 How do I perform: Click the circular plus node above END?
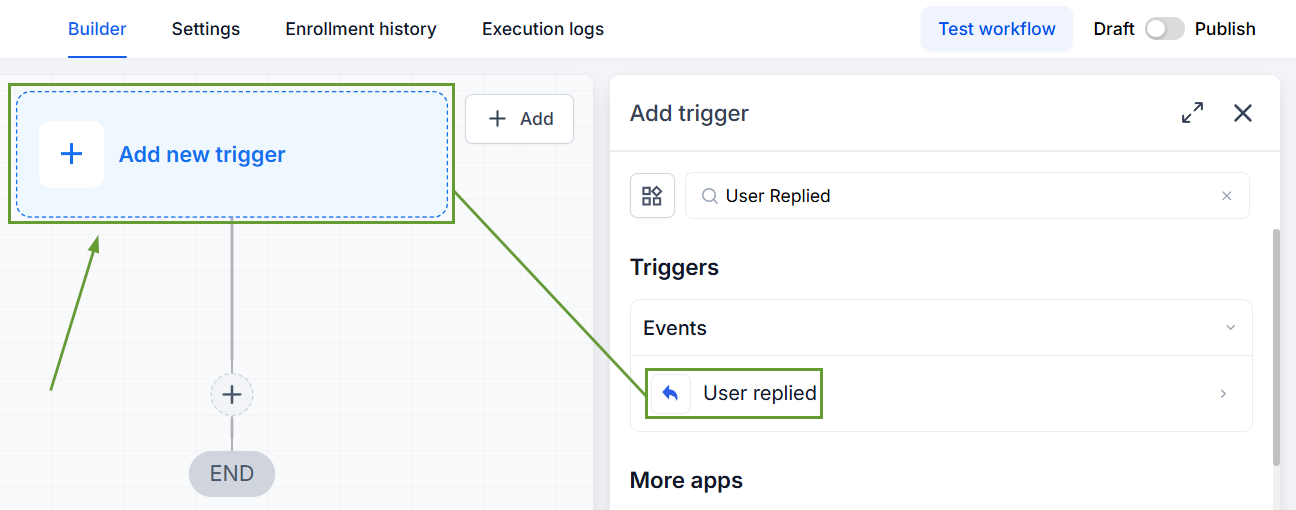coord(232,395)
